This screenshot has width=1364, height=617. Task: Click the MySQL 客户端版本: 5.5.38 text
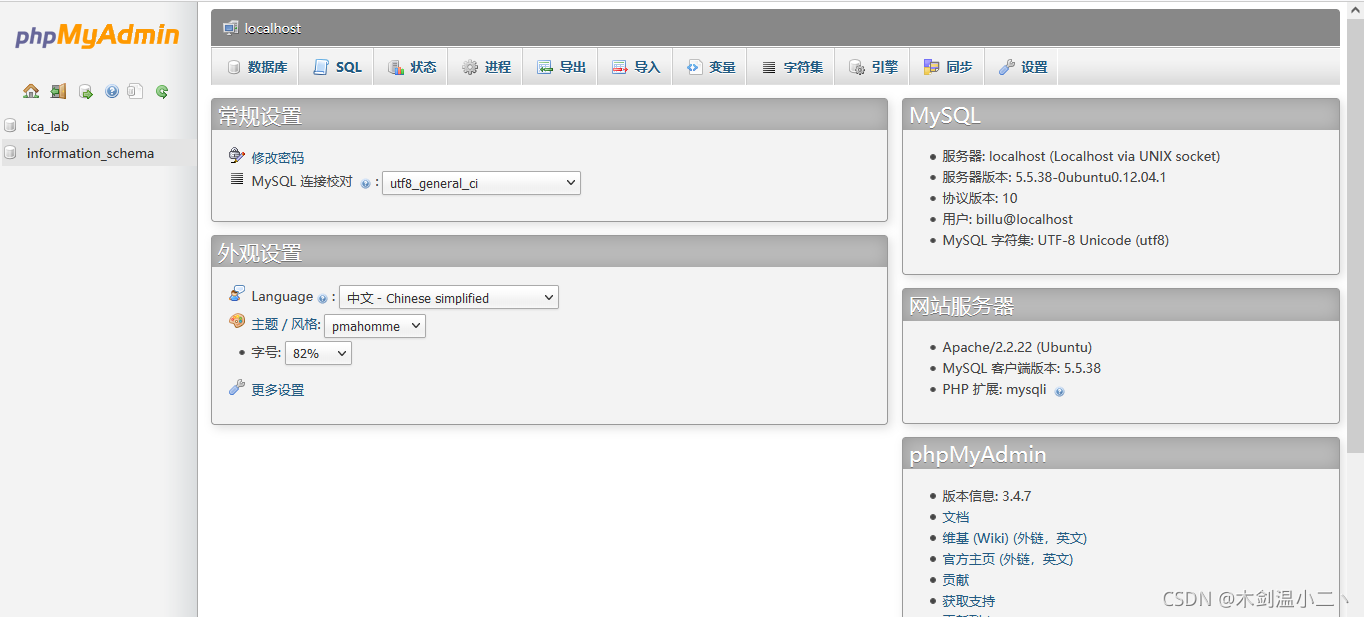1021,368
